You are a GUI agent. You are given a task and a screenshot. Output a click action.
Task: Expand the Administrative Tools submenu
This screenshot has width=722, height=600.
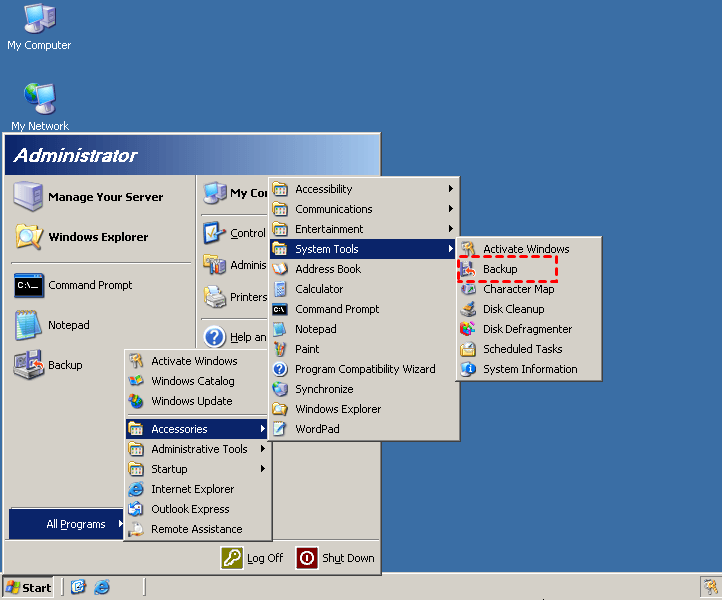[x=199, y=449]
